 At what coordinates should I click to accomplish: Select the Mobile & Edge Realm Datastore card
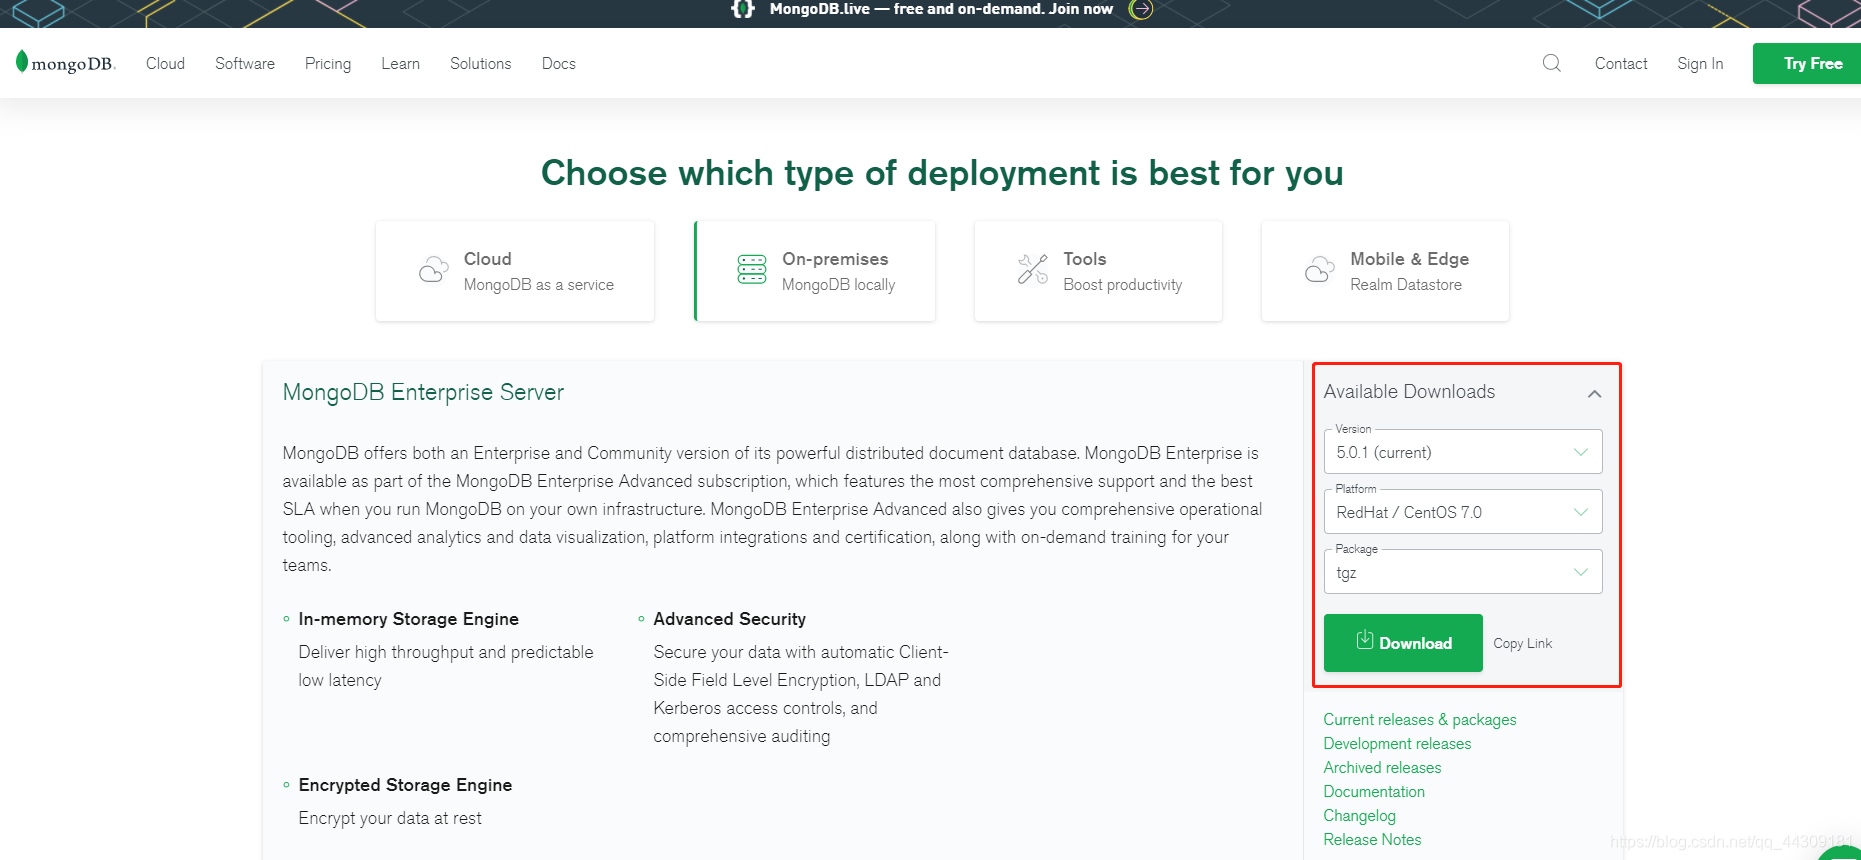(x=1385, y=271)
